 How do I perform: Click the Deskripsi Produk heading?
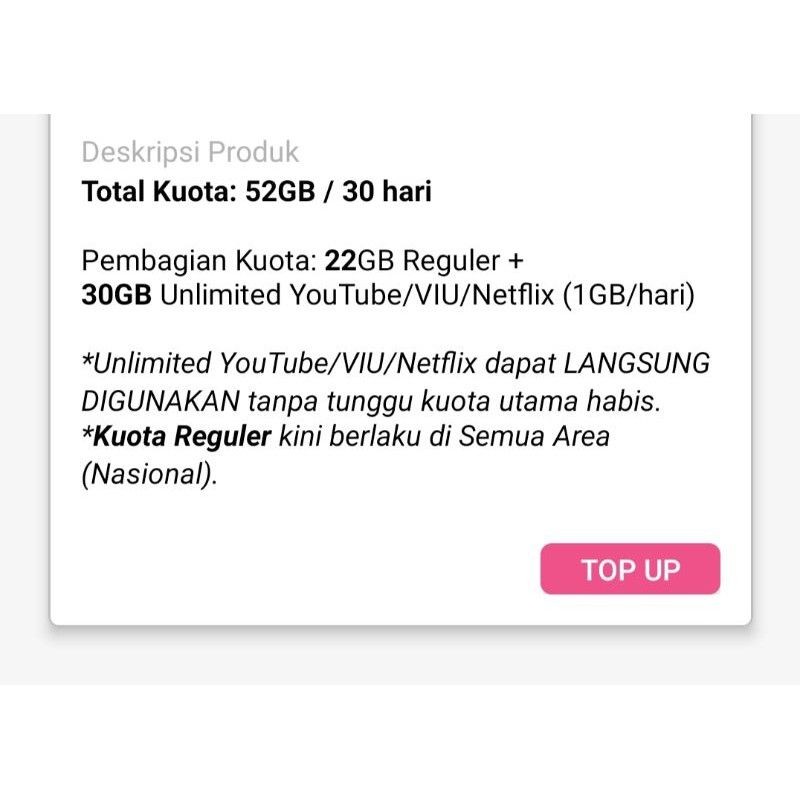pyautogui.click(x=190, y=153)
